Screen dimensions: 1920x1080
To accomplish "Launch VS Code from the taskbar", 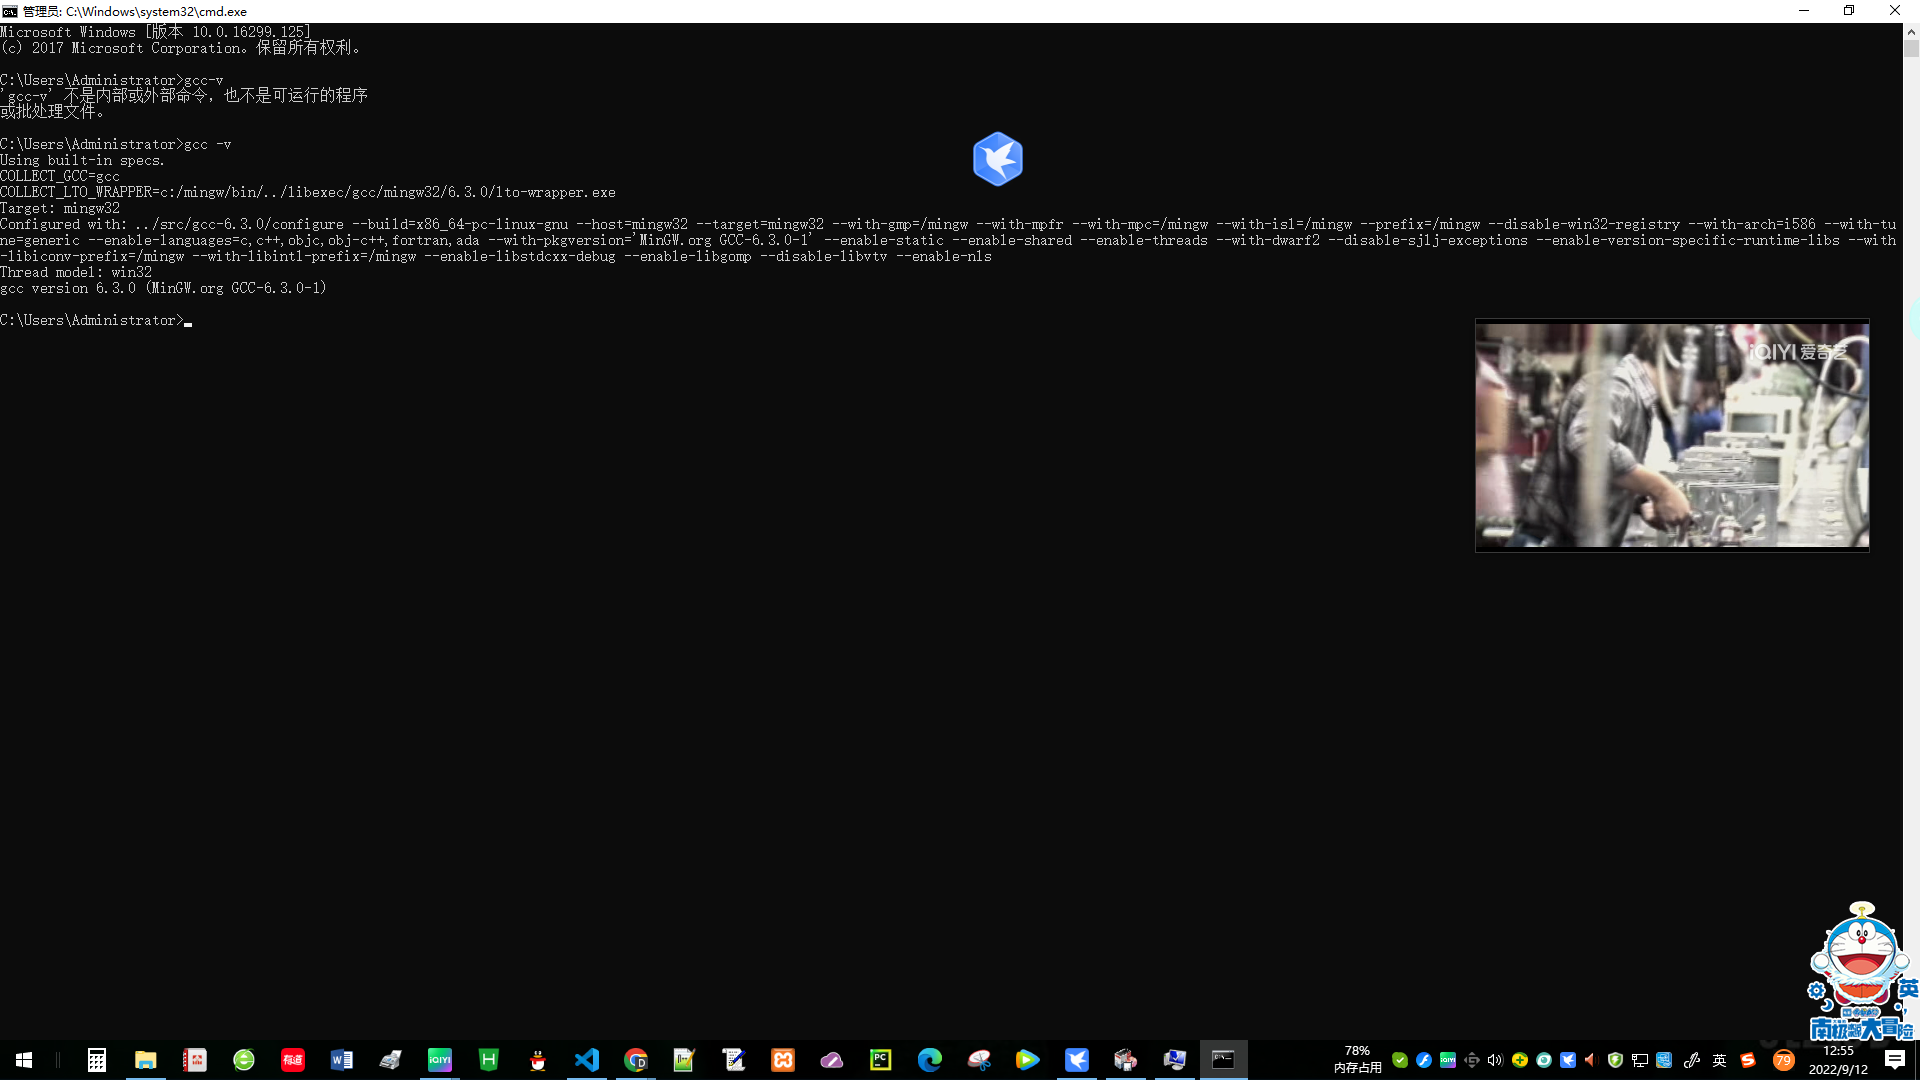I will pyautogui.click(x=587, y=1059).
